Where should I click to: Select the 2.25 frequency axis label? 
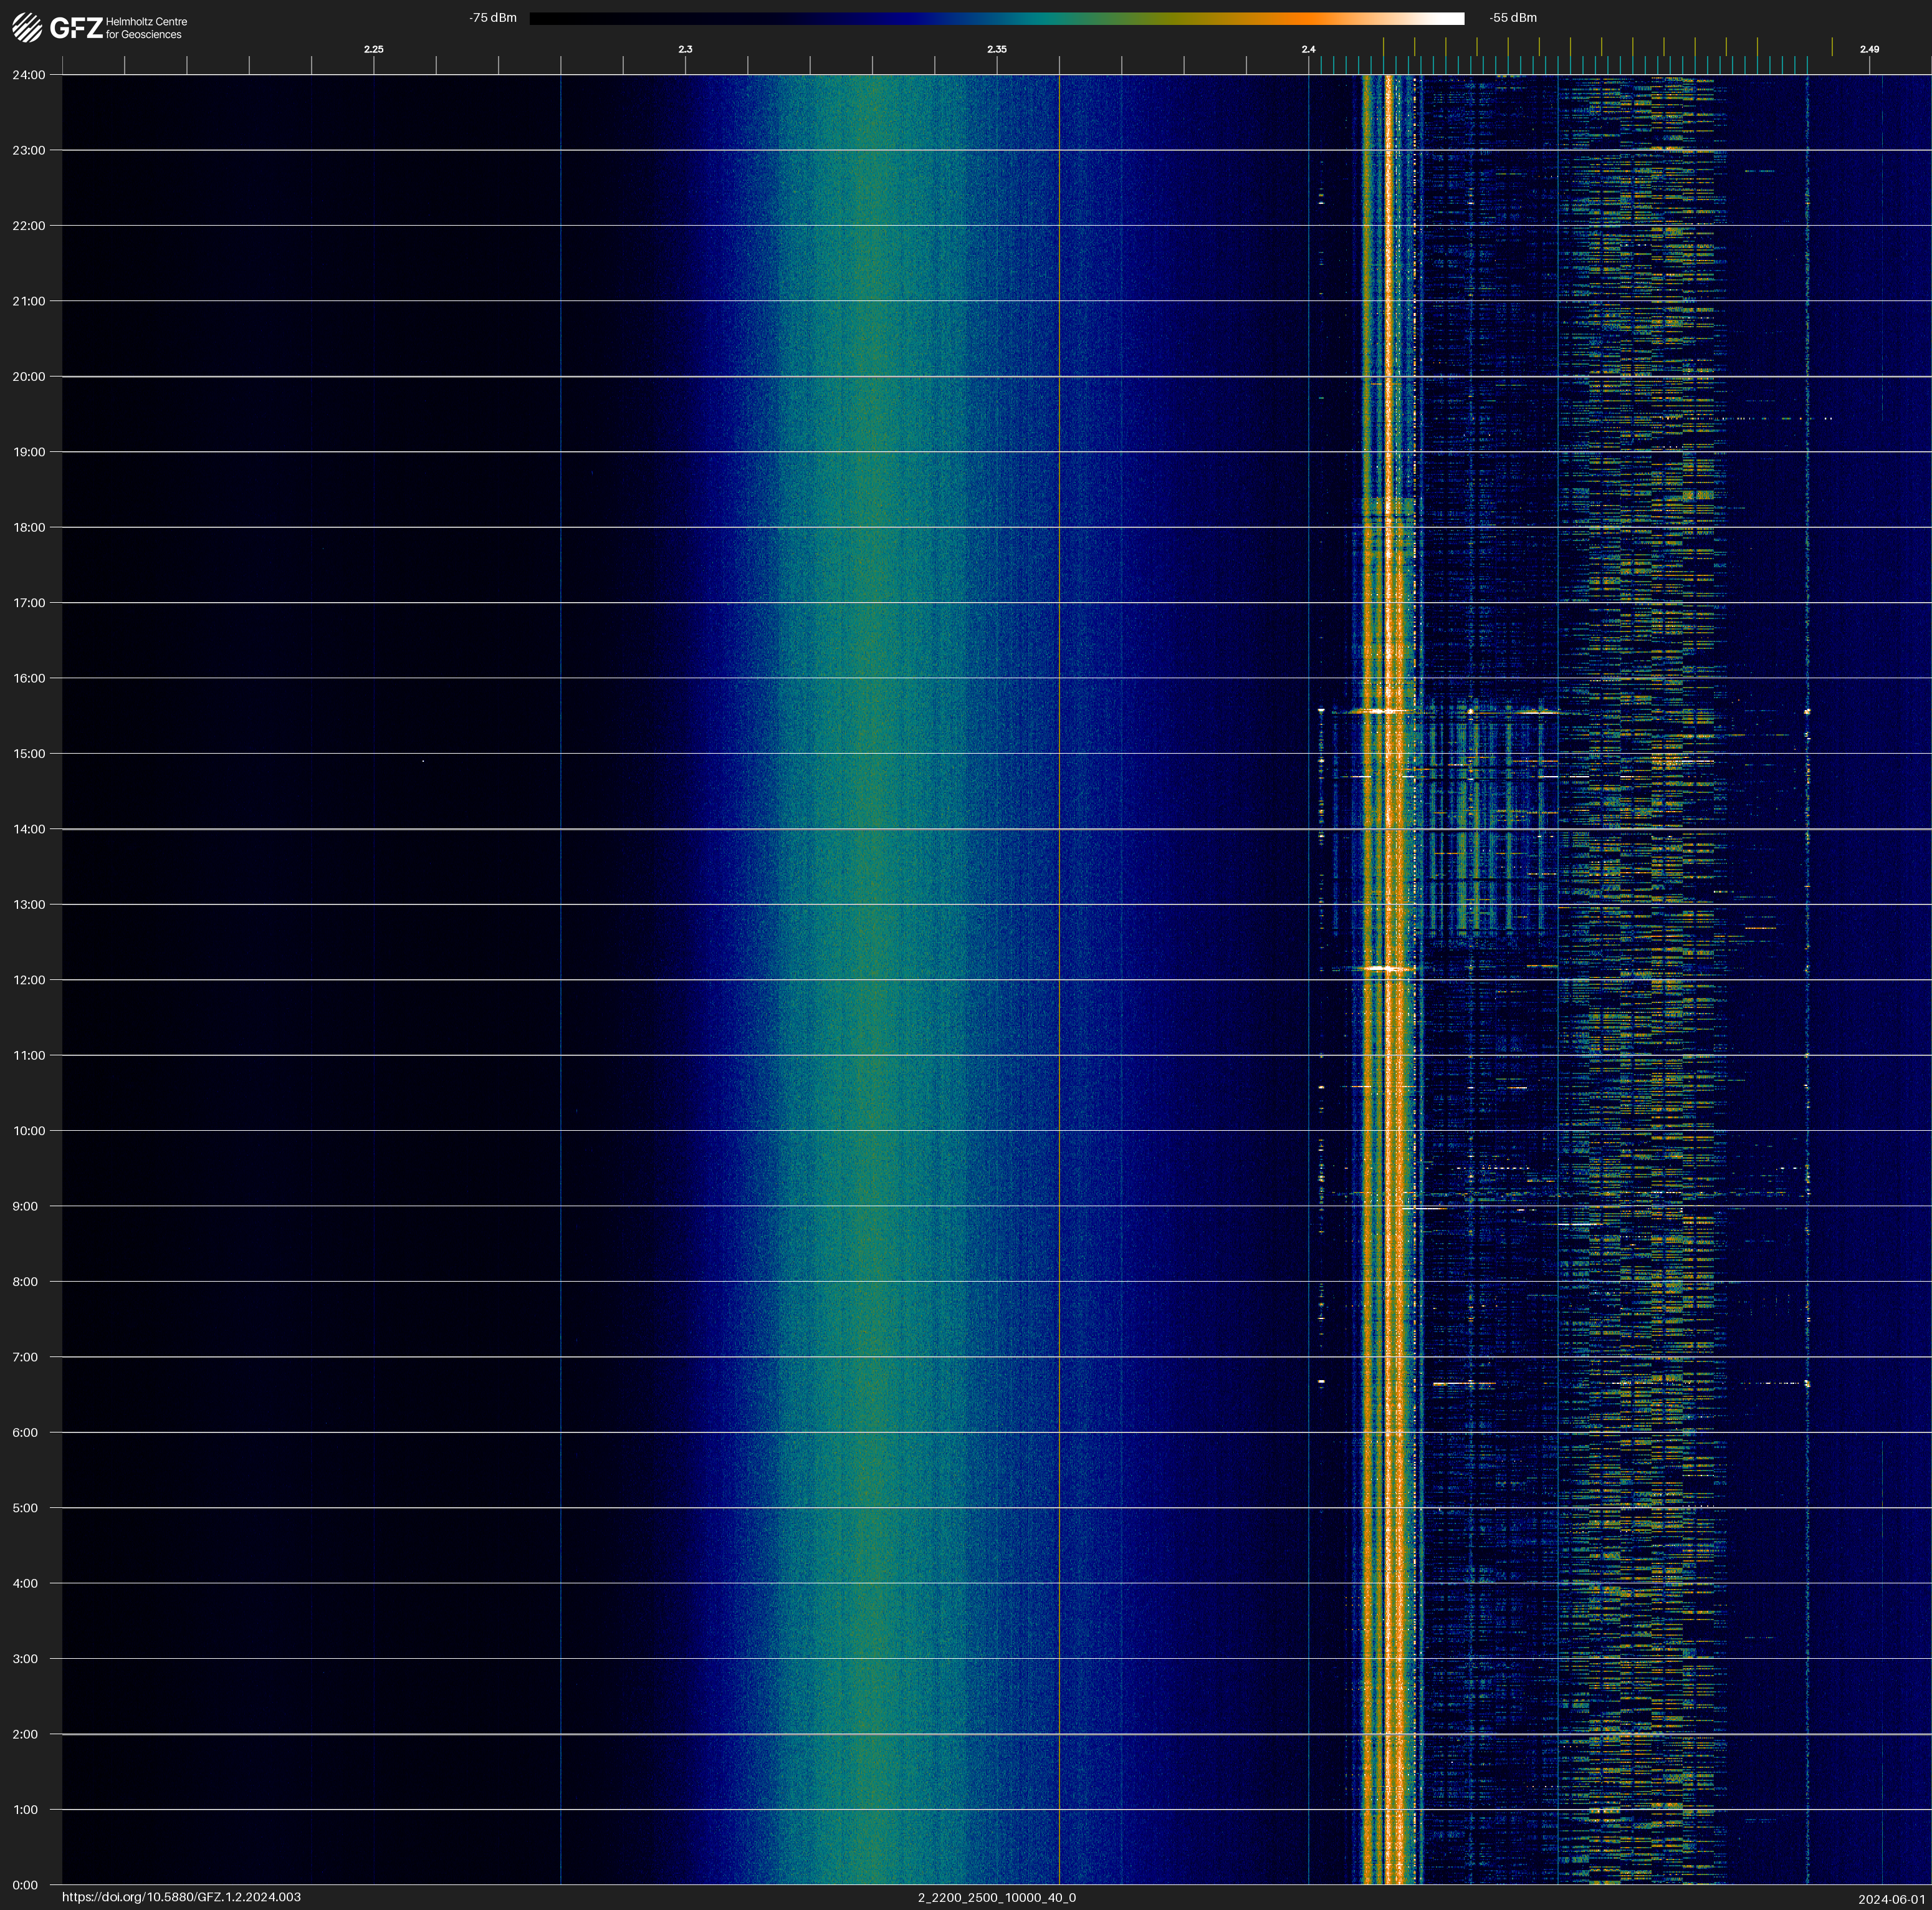pyautogui.click(x=373, y=49)
